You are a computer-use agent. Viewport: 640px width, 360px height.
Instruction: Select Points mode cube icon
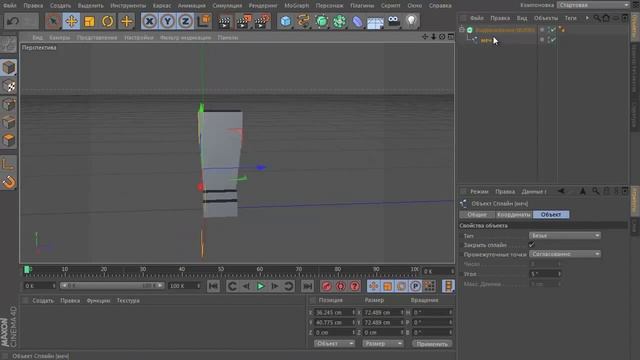click(9, 104)
